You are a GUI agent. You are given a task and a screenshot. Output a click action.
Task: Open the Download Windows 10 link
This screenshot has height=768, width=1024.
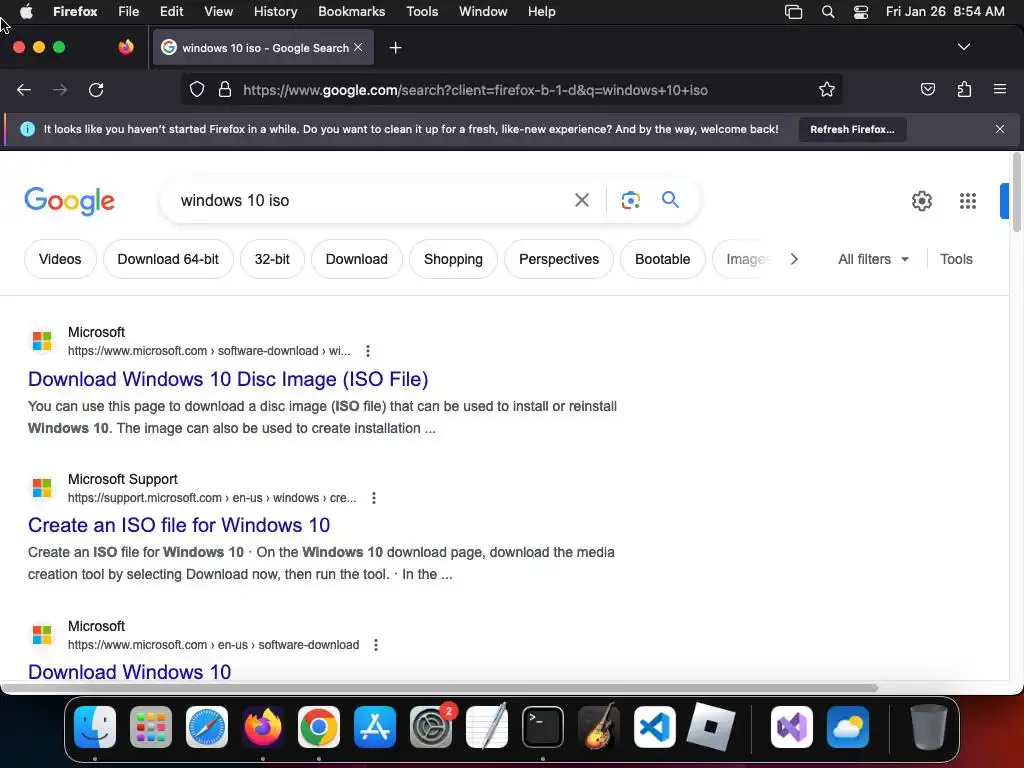click(129, 671)
